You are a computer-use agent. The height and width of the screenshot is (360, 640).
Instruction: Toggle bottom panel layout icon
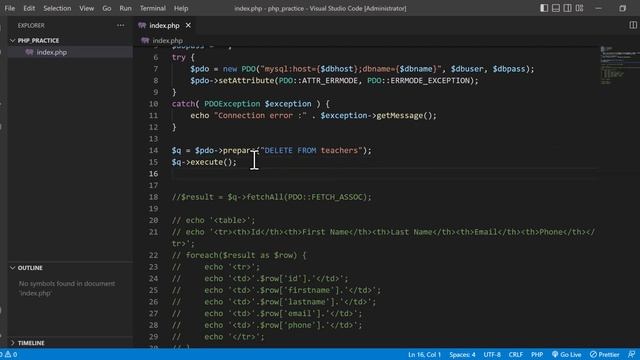click(x=556, y=8)
